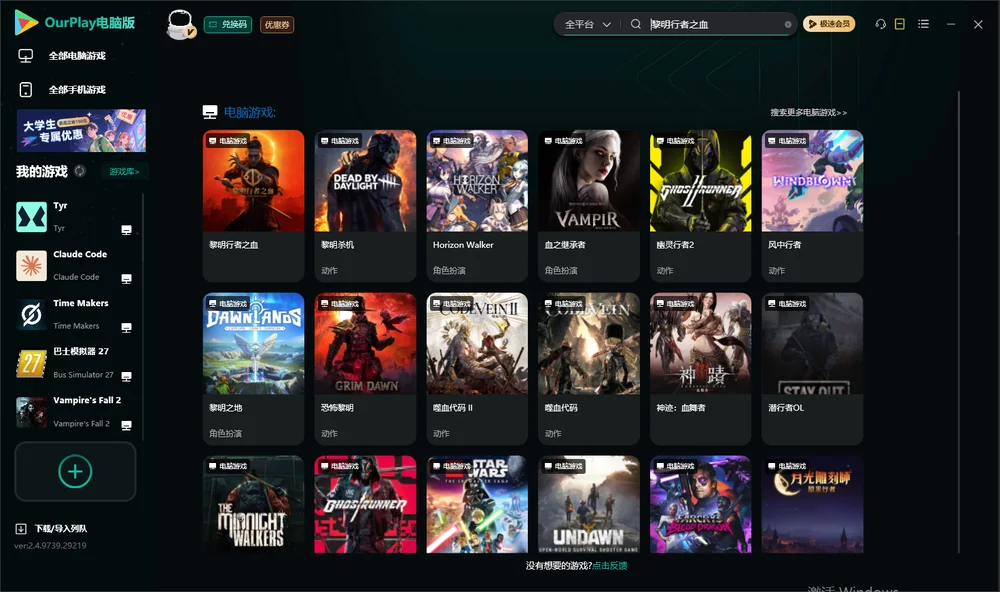The image size is (1000, 592).
Task: Open 下载/导入列队 queue
Action: tap(61, 529)
